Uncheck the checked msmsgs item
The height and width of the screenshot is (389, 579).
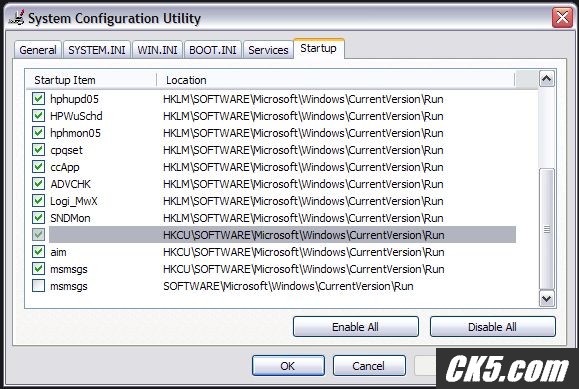tap(38, 269)
